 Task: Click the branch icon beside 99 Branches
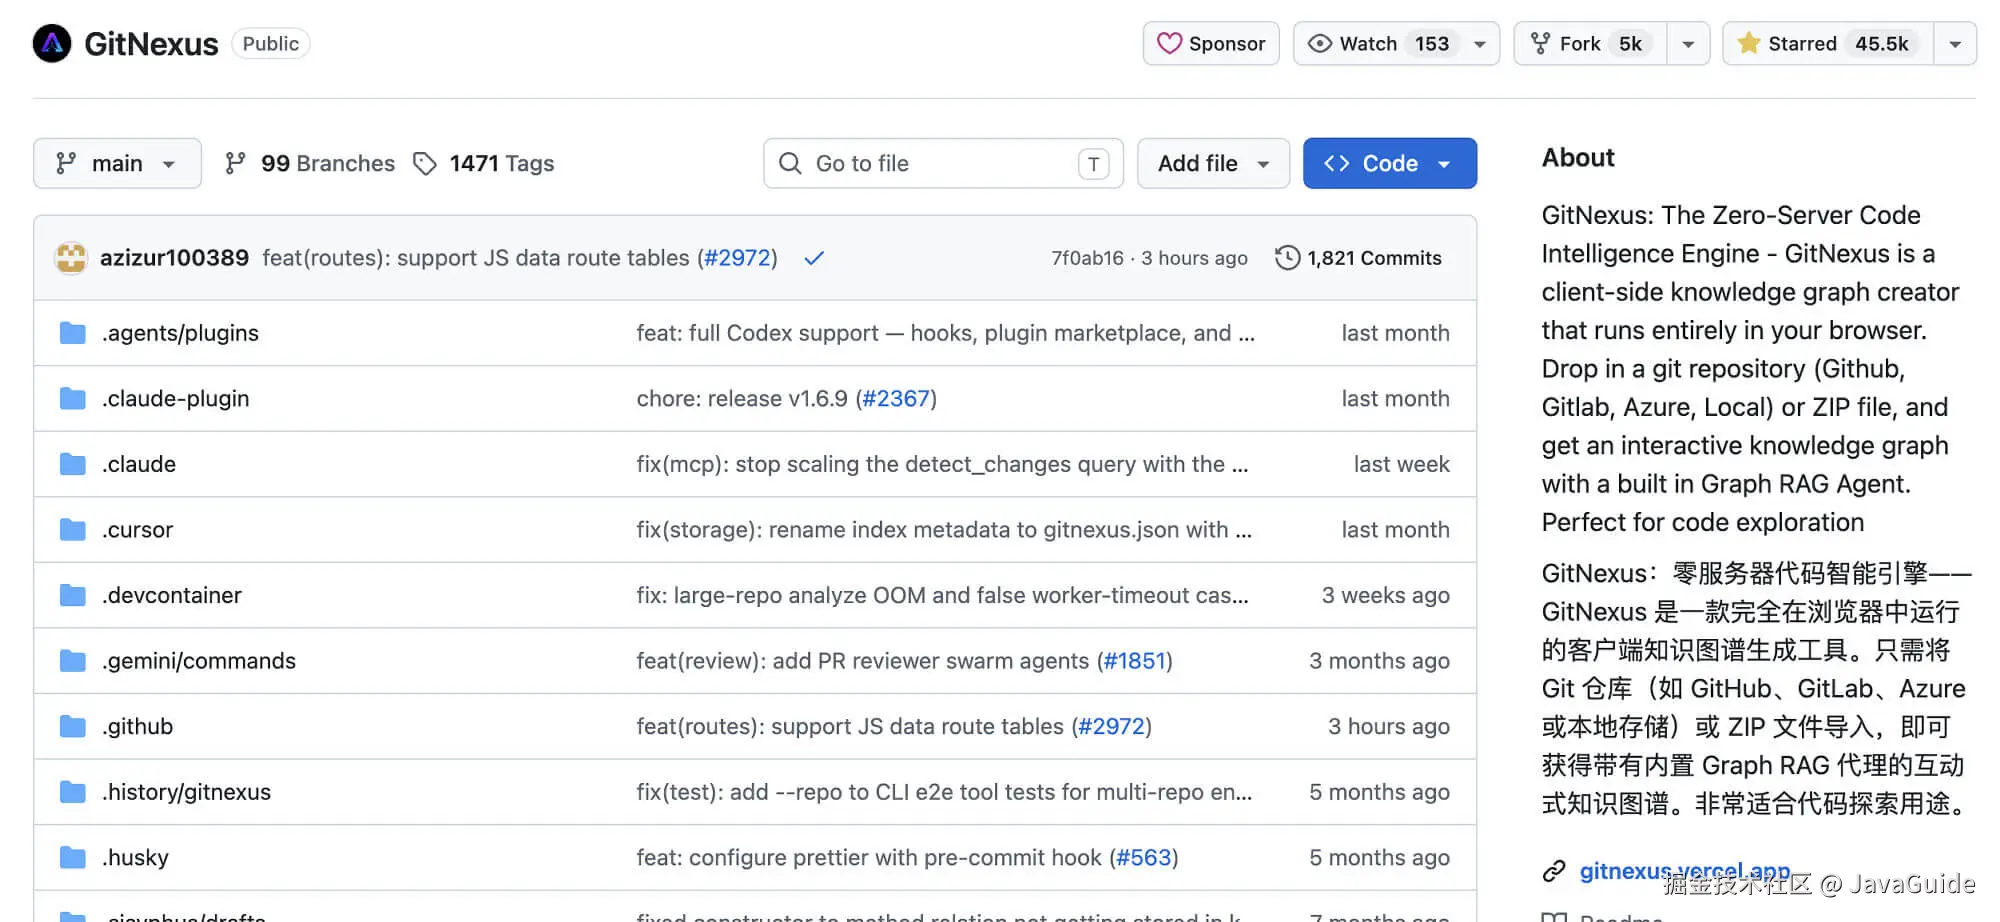coord(235,163)
